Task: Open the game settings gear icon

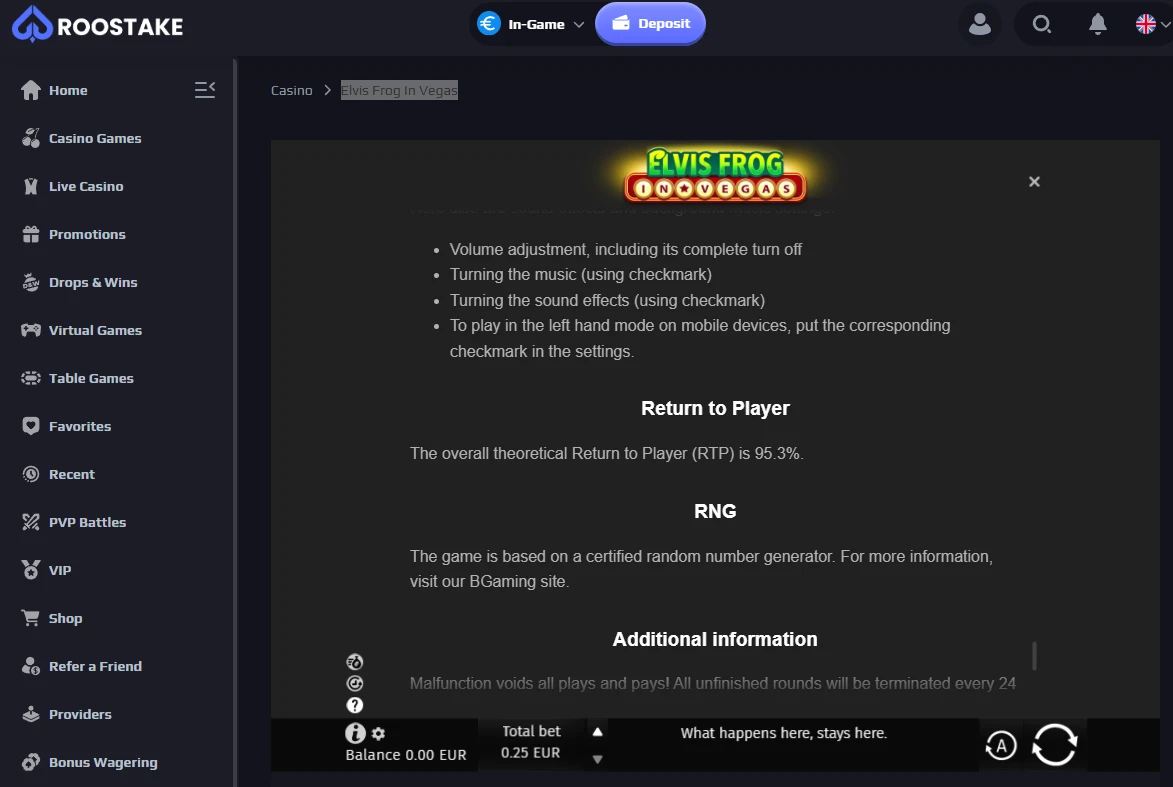Action: tap(379, 734)
